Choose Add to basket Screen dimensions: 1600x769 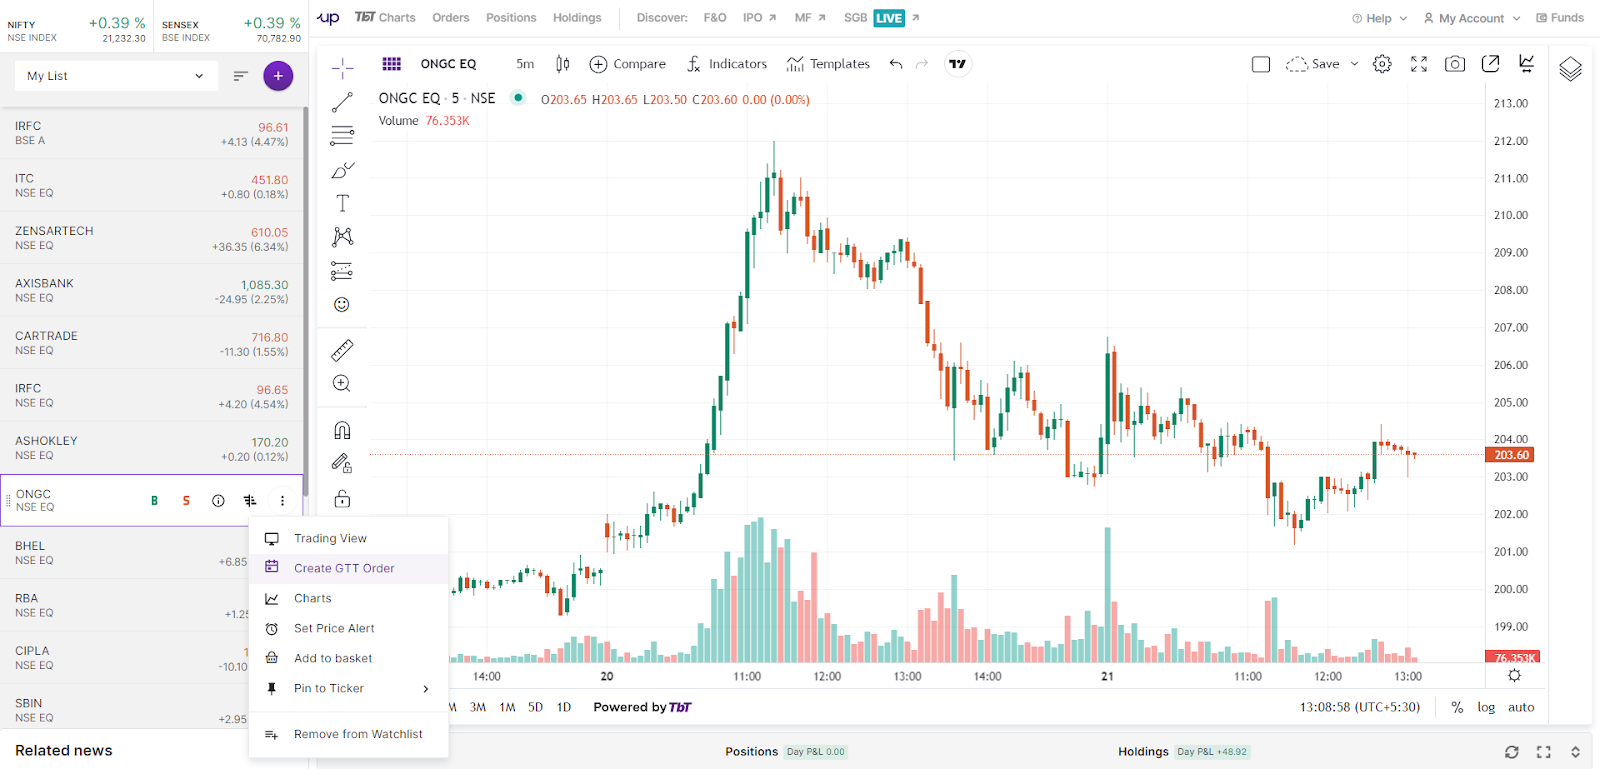click(348, 658)
